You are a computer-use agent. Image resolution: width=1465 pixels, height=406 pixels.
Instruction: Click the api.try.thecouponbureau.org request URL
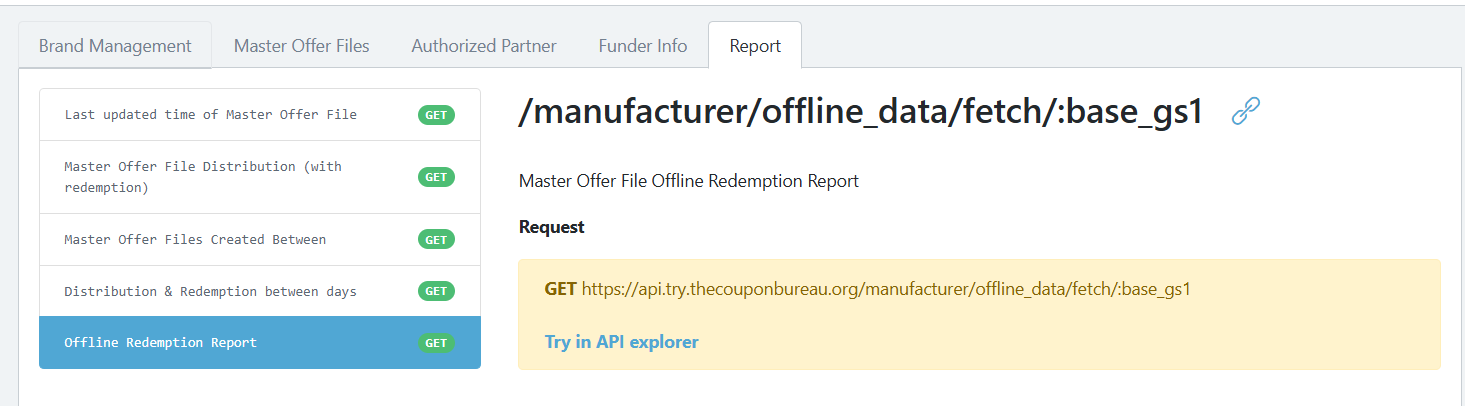click(886, 289)
